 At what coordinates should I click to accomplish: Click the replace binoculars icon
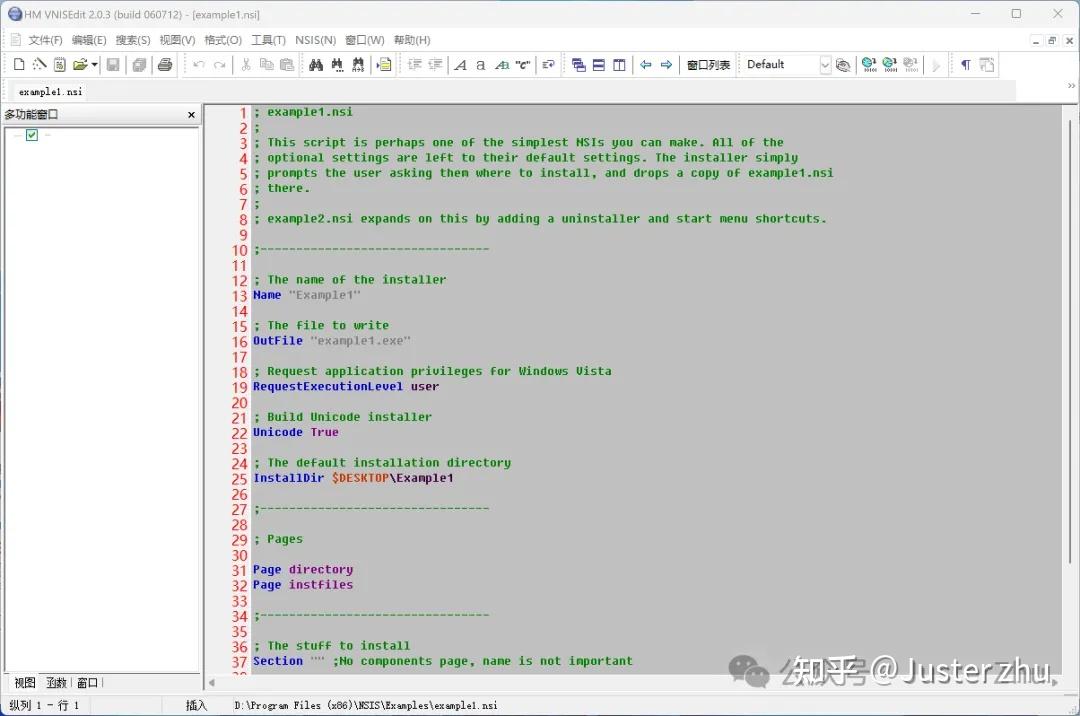tap(358, 65)
